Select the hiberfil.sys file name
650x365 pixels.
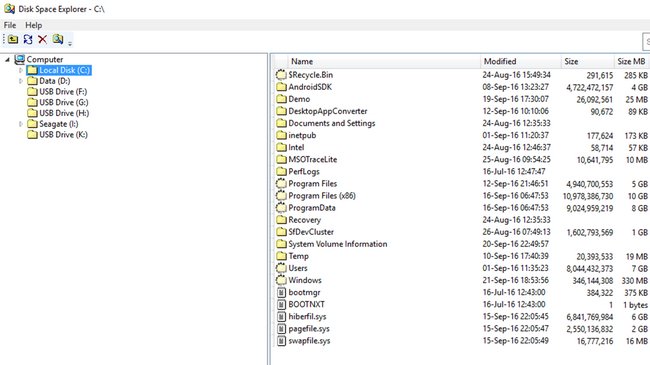coord(307,316)
